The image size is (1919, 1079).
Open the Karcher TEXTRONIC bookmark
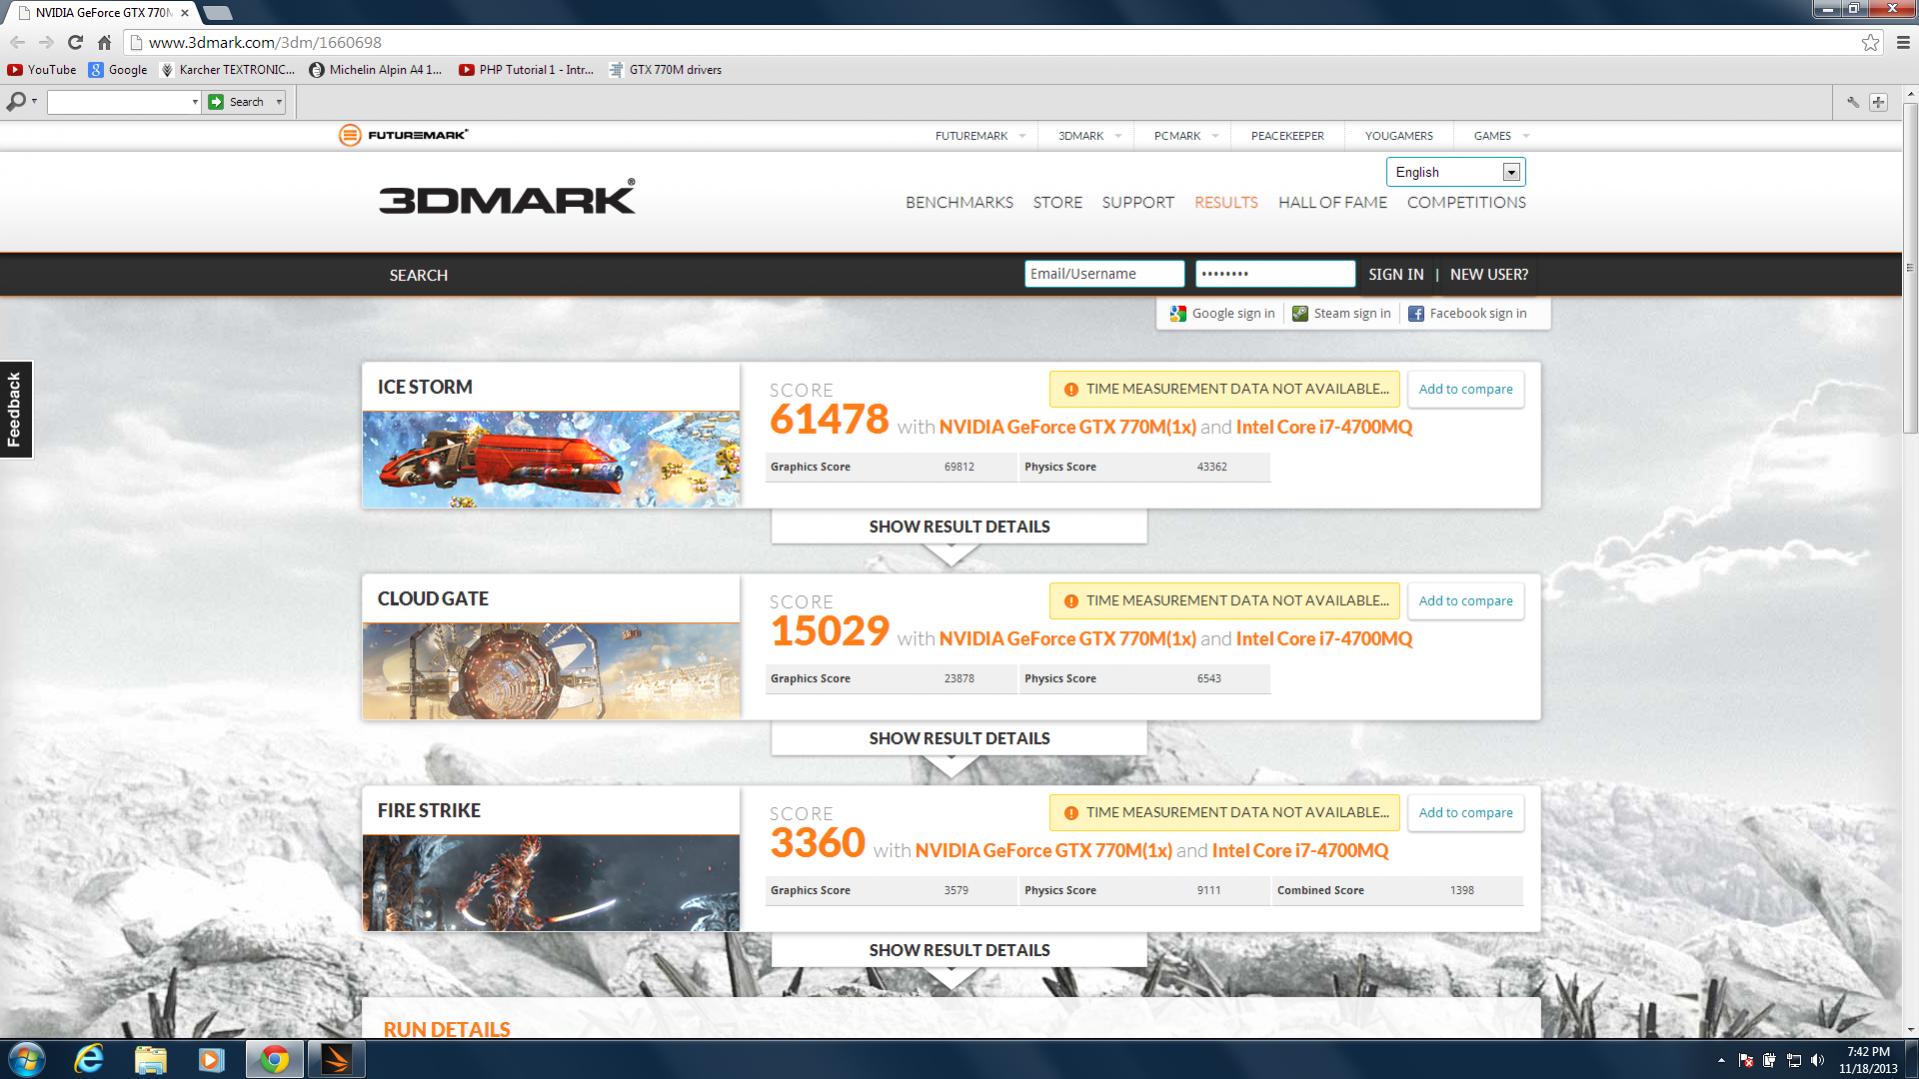coord(228,70)
